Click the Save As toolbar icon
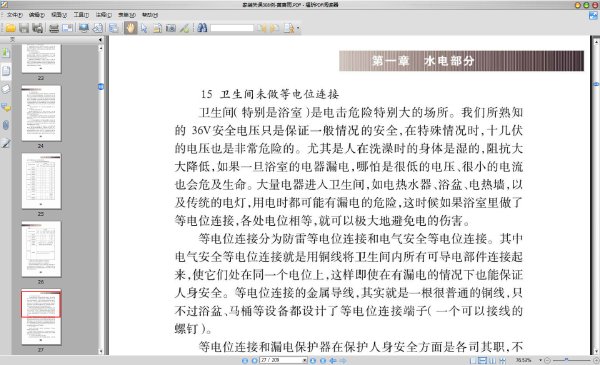 coord(38,28)
